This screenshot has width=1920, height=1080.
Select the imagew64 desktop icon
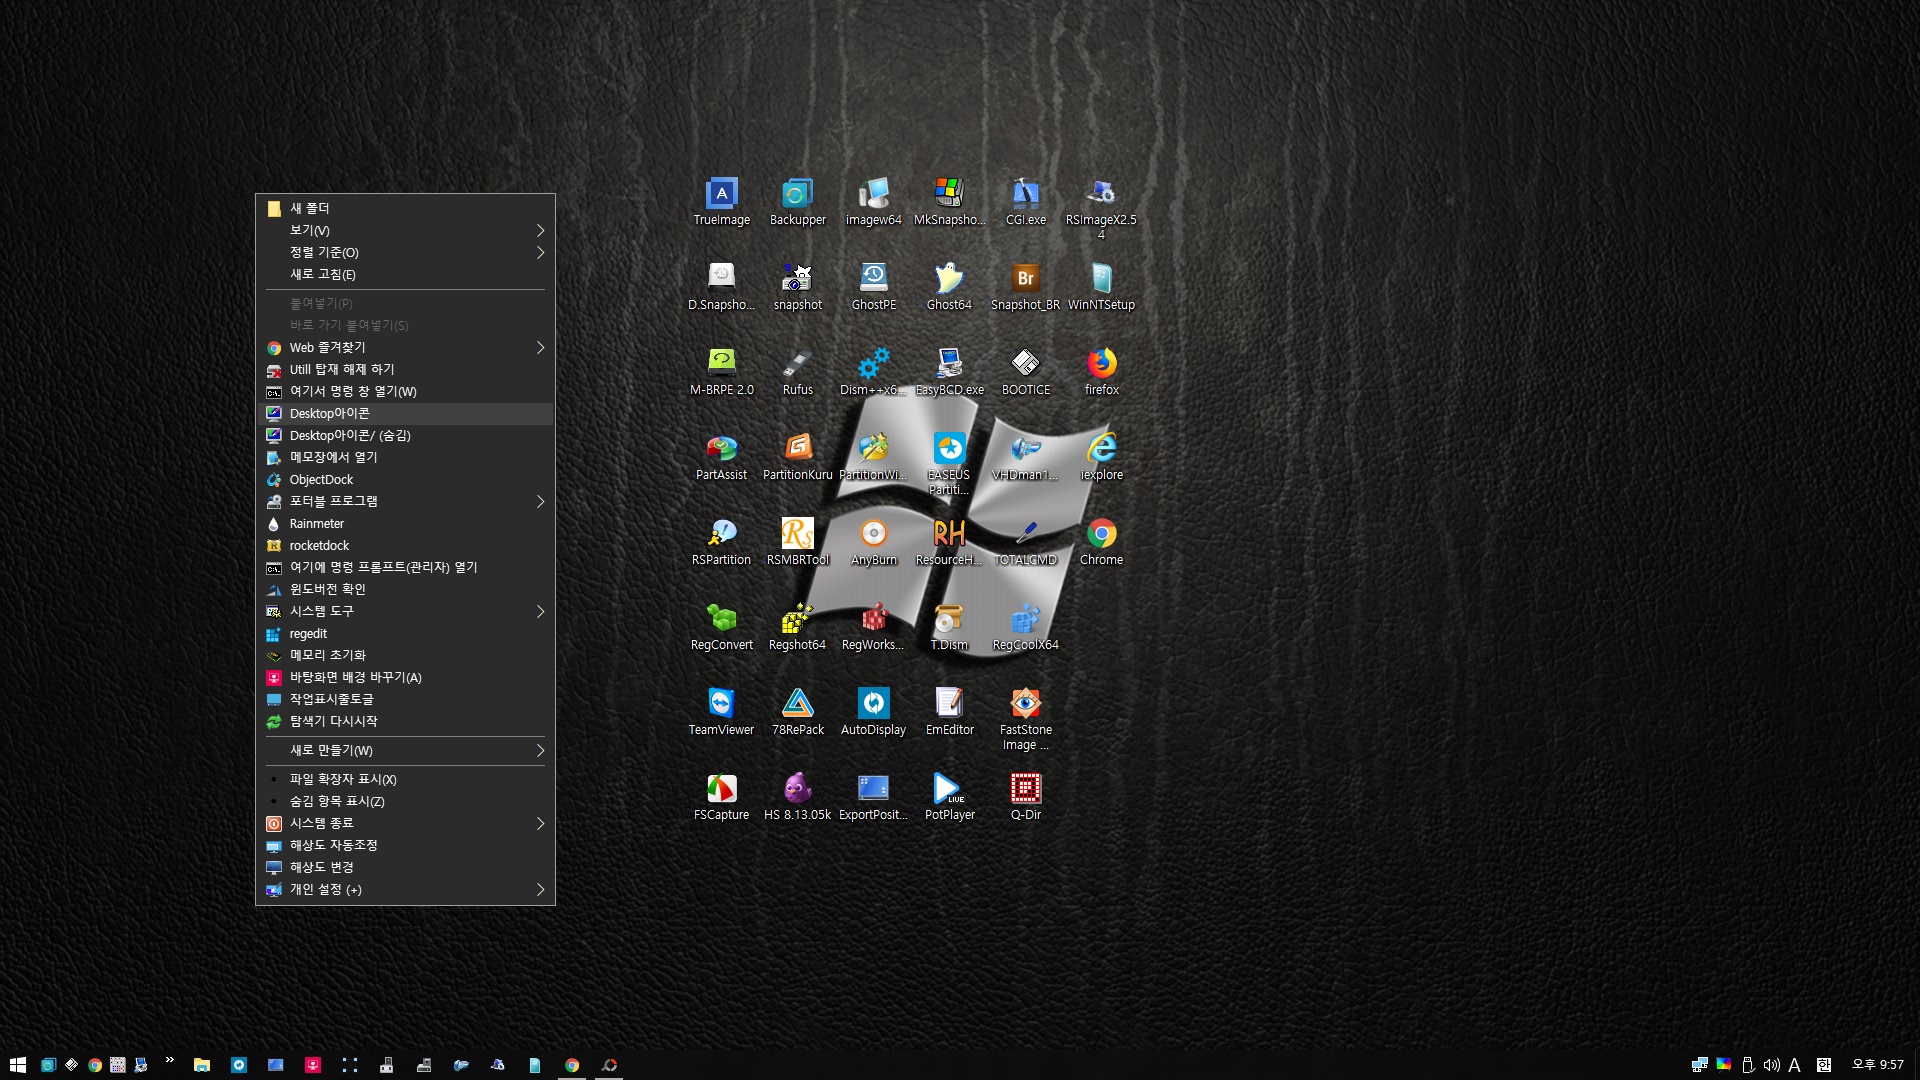click(873, 201)
